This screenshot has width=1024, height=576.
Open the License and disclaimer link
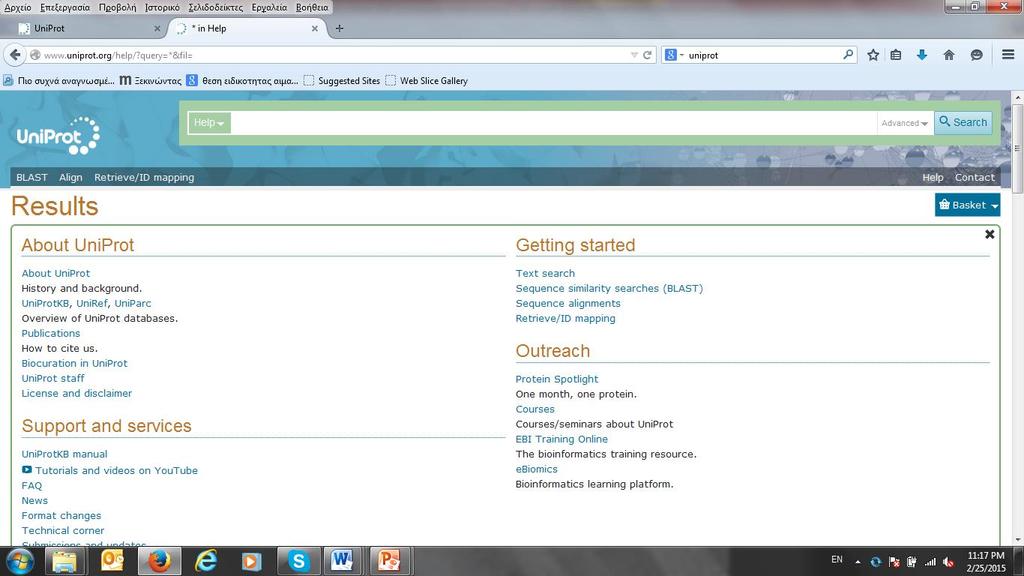[76, 393]
